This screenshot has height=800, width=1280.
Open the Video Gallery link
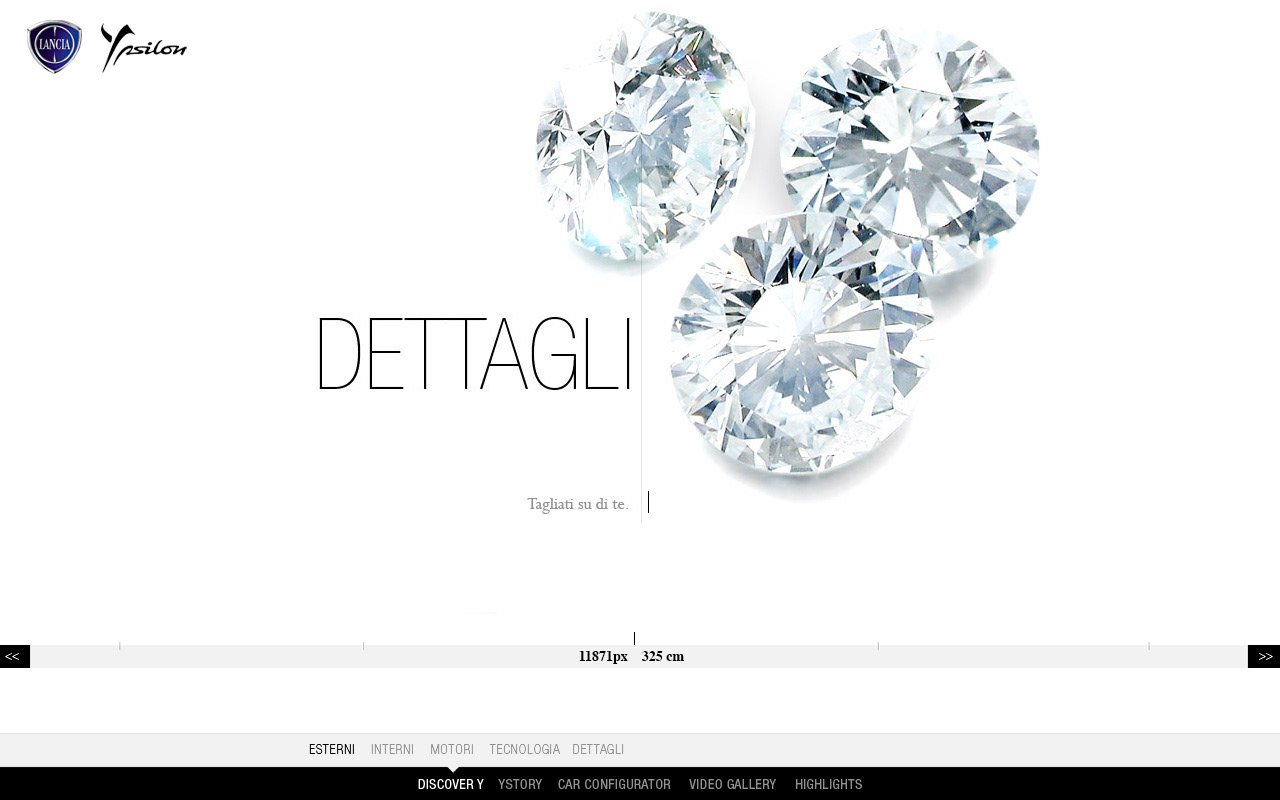732,784
